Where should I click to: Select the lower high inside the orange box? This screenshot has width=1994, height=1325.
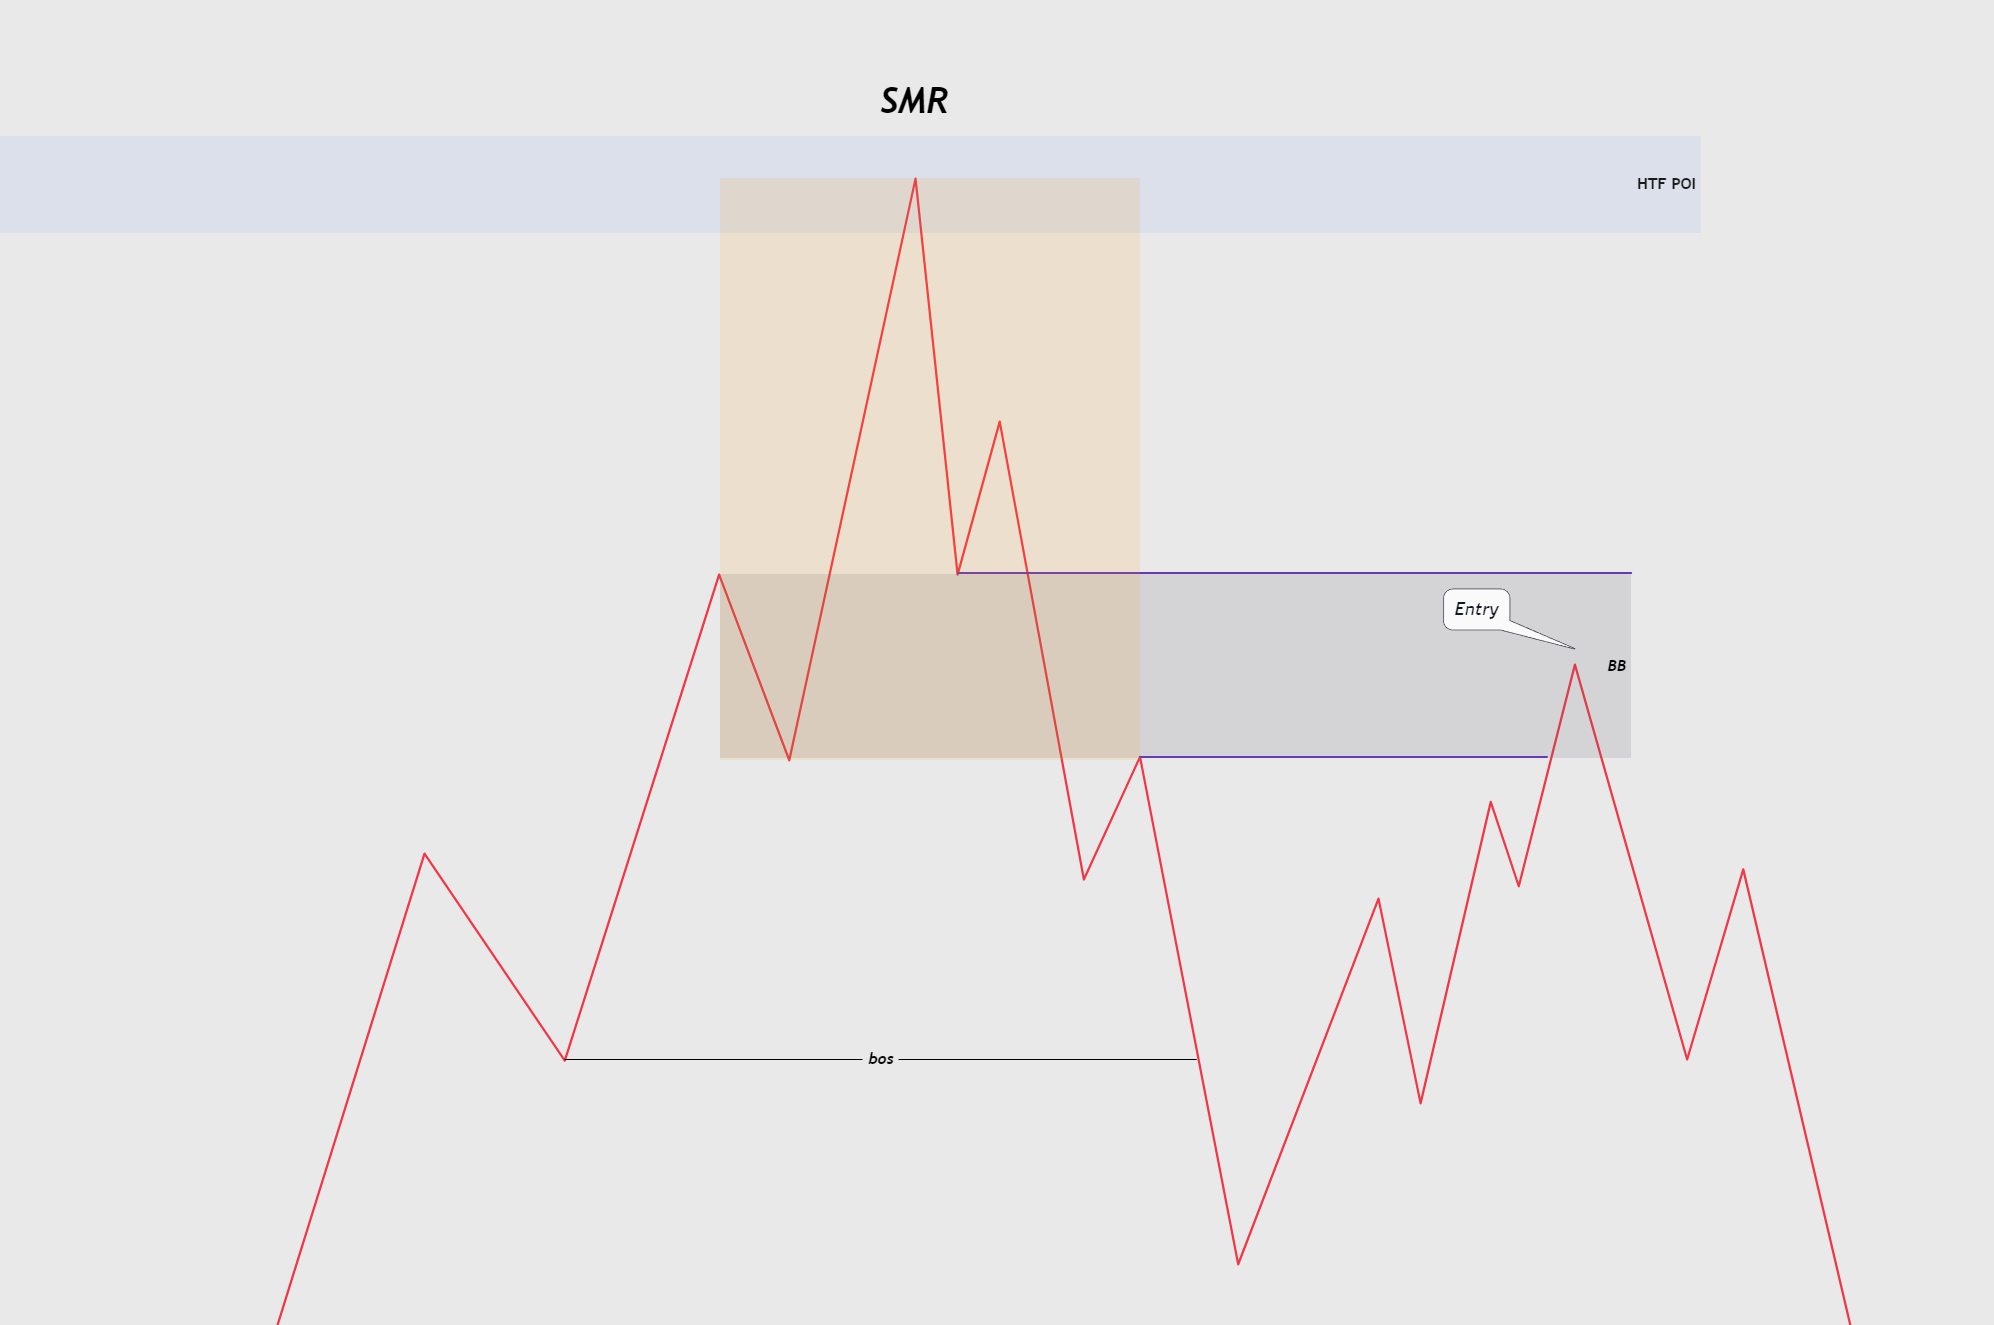point(999,422)
